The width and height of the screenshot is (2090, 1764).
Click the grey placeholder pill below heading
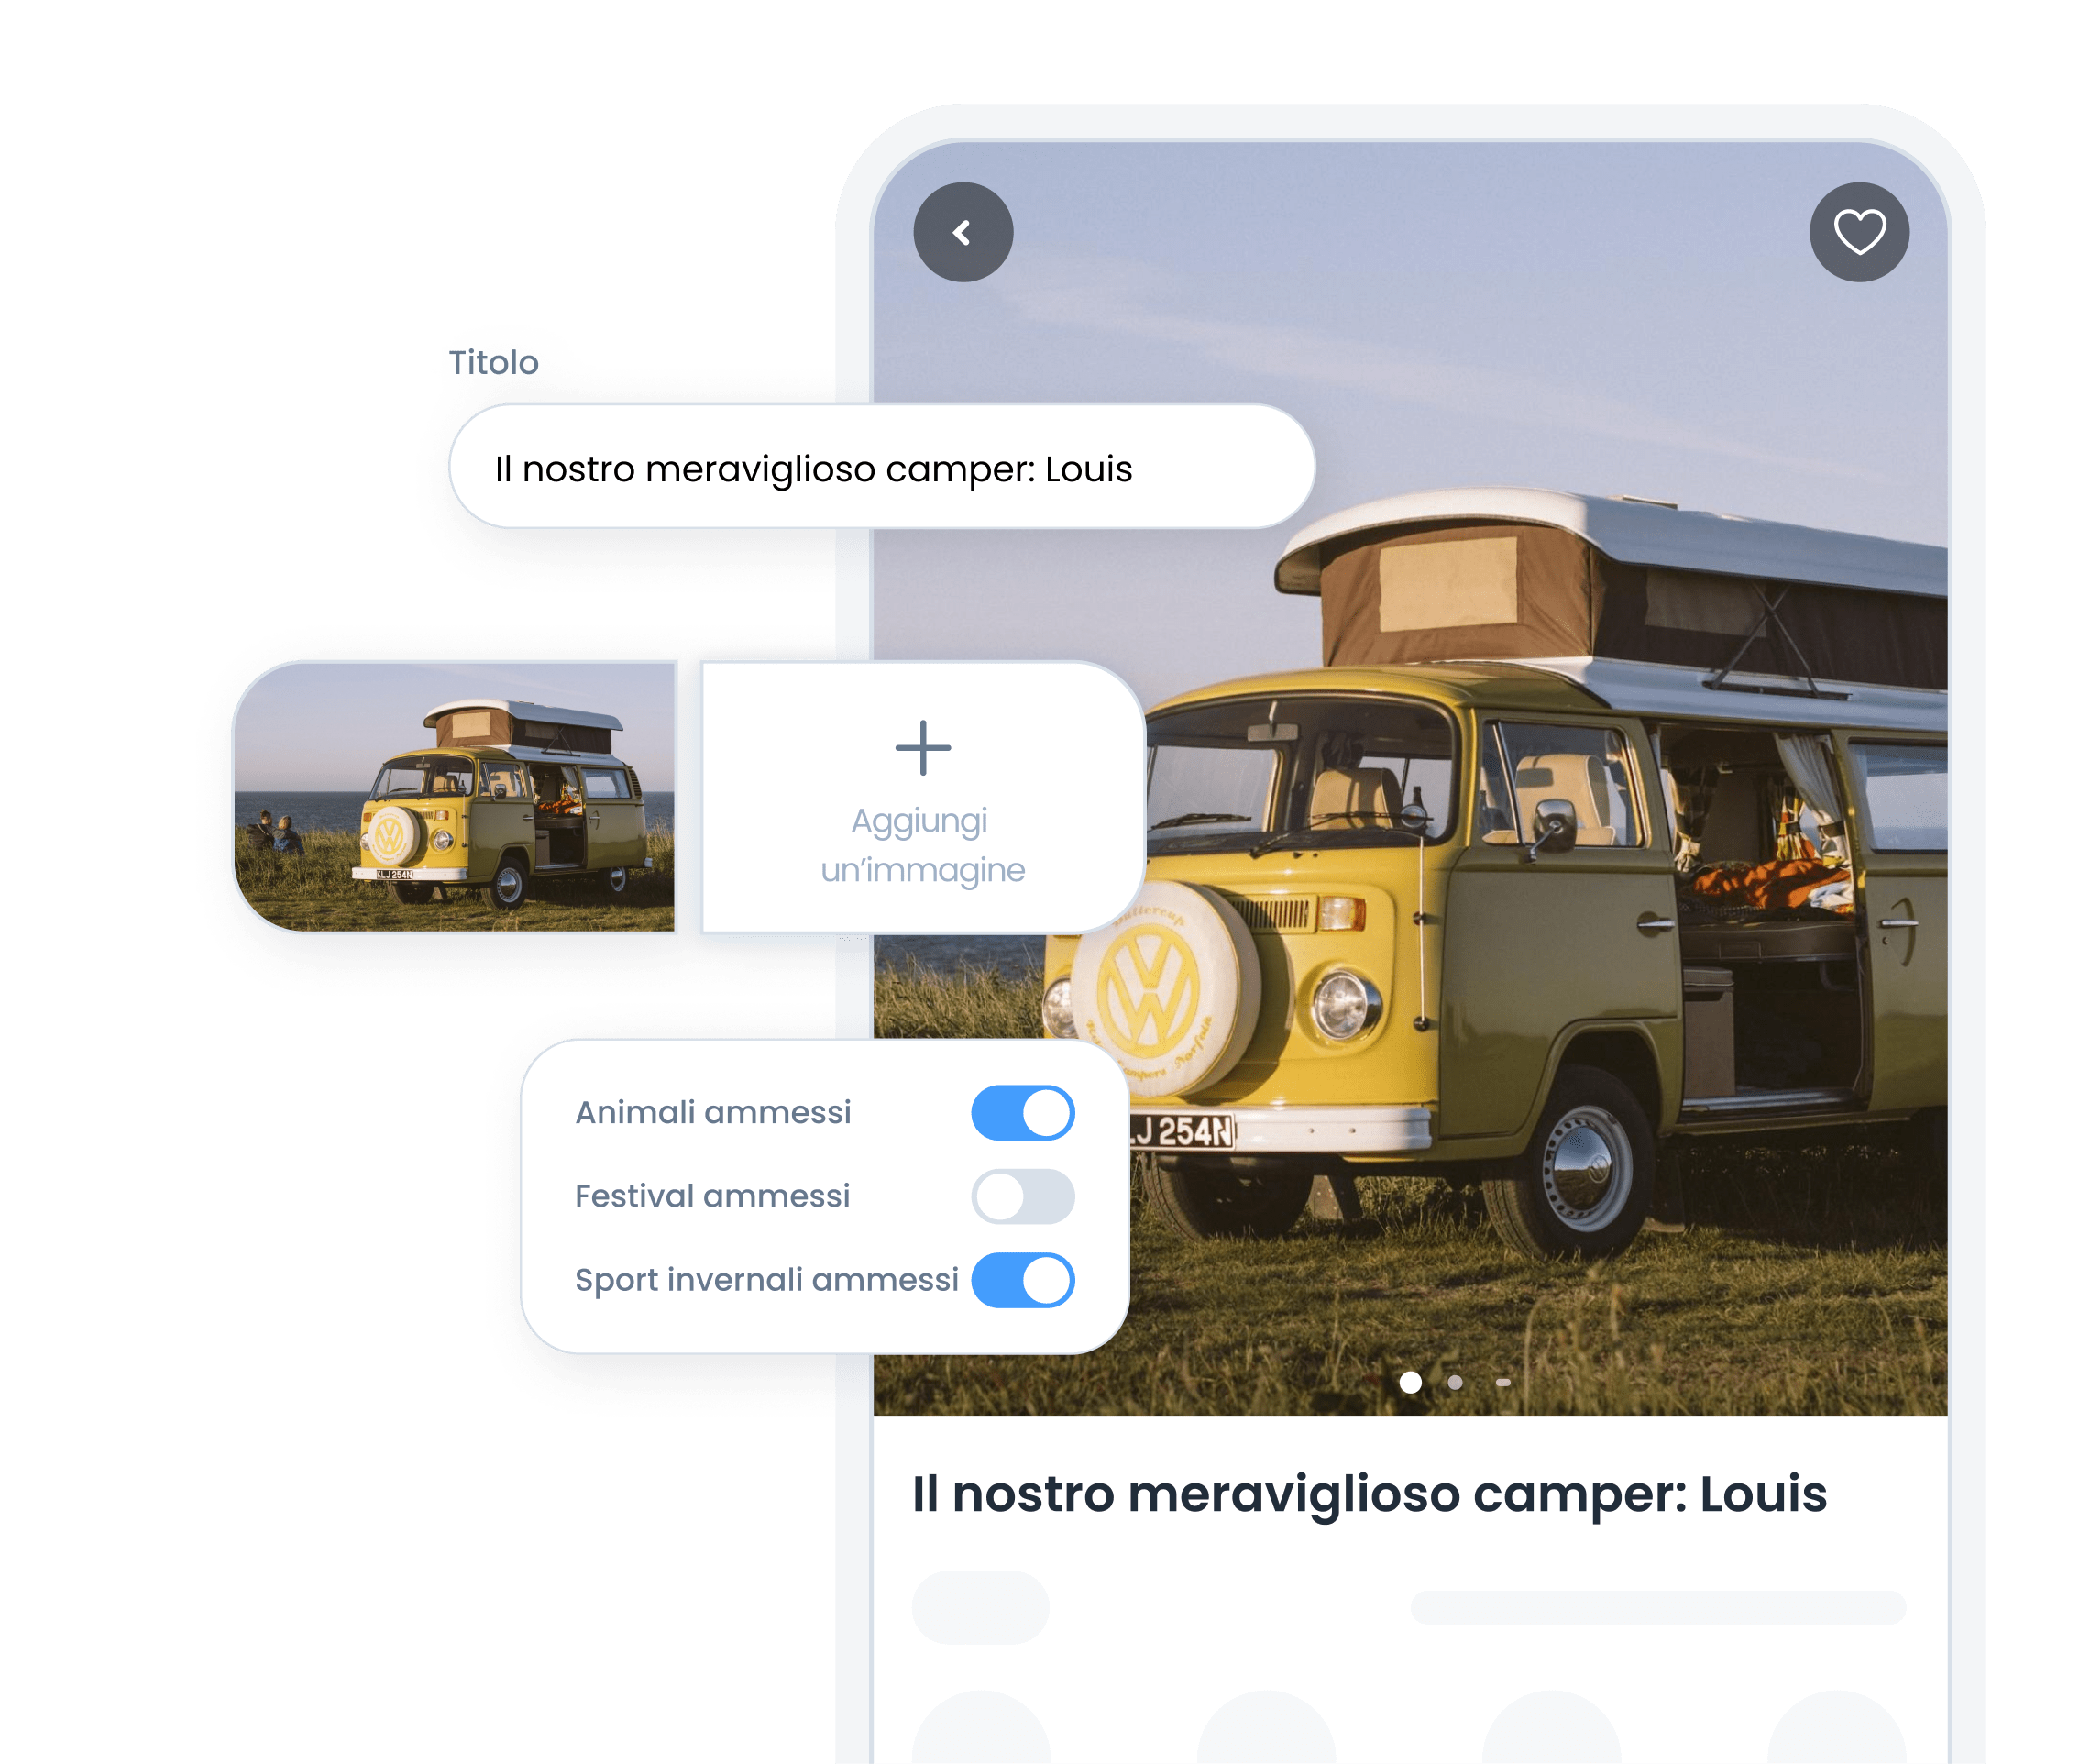point(980,1607)
